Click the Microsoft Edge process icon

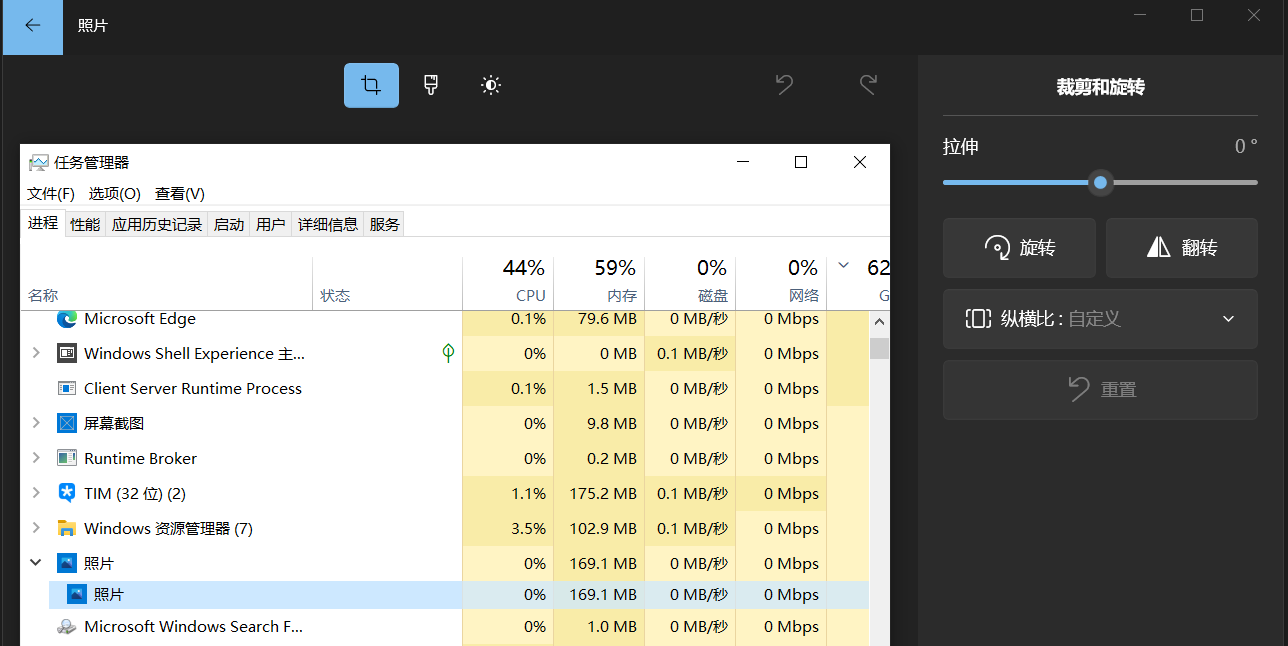click(x=67, y=319)
